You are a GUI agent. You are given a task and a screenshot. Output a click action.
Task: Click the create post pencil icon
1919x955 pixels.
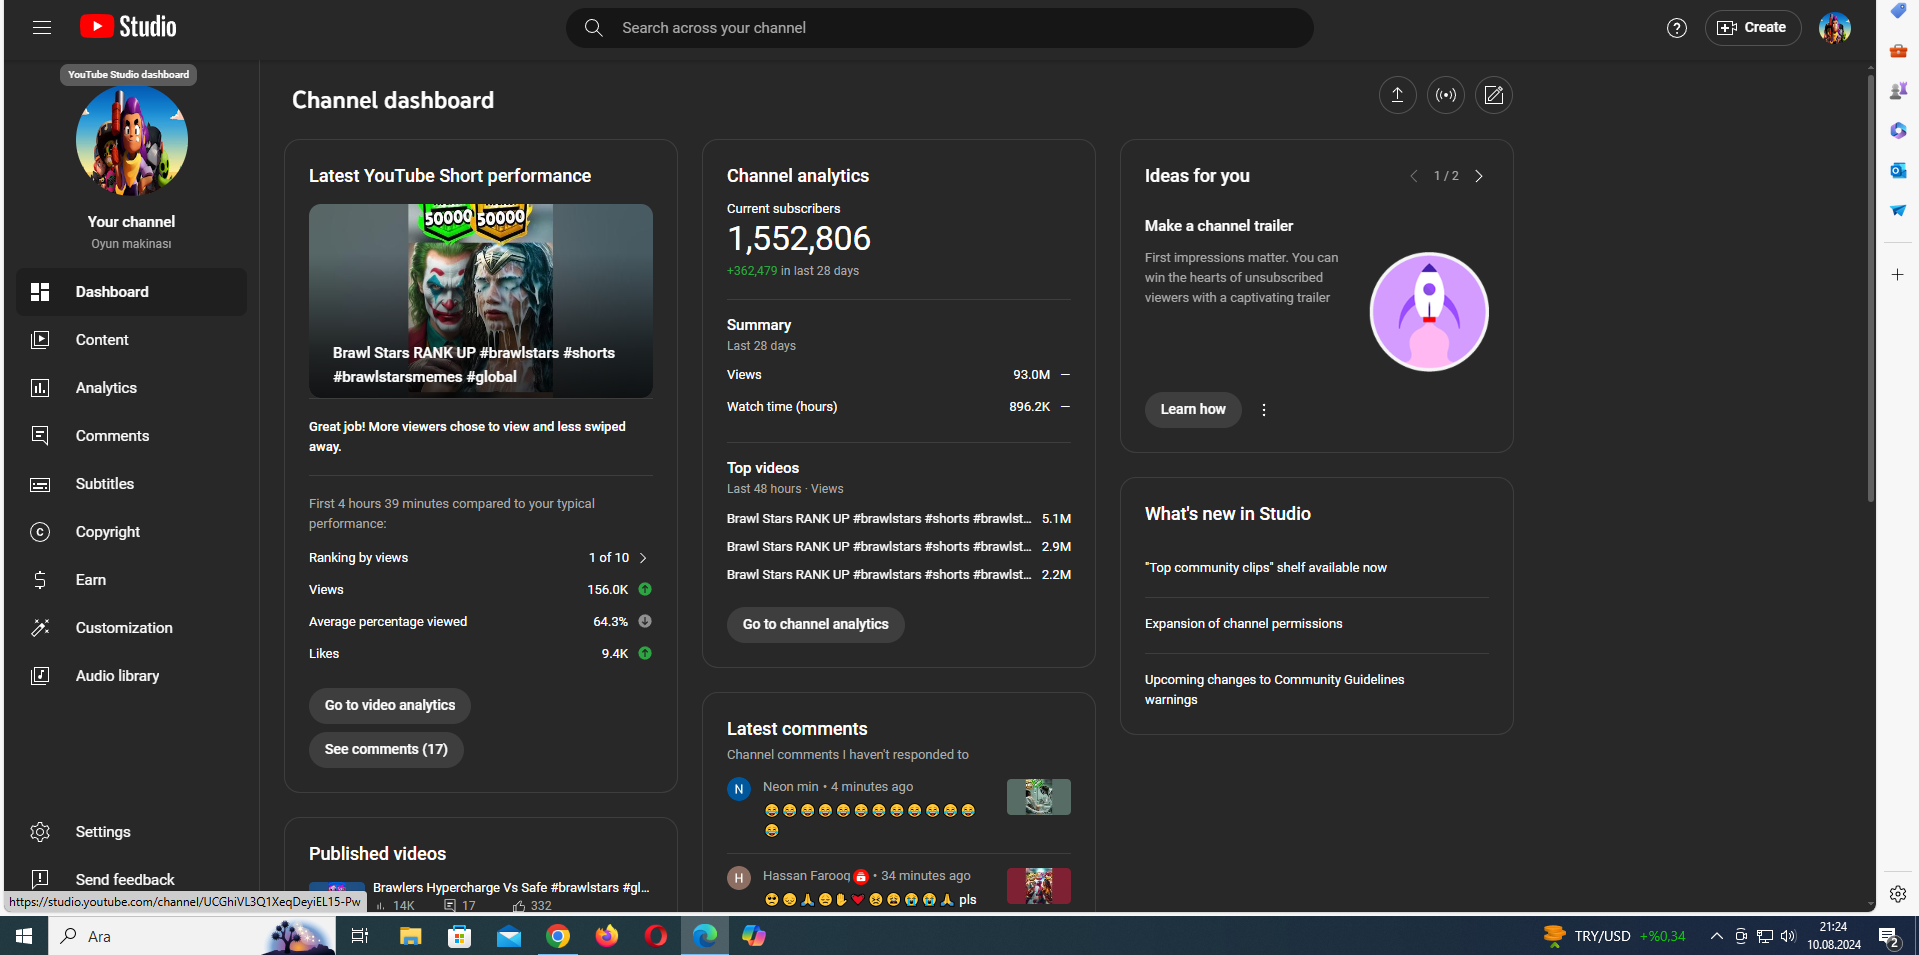[1493, 95]
